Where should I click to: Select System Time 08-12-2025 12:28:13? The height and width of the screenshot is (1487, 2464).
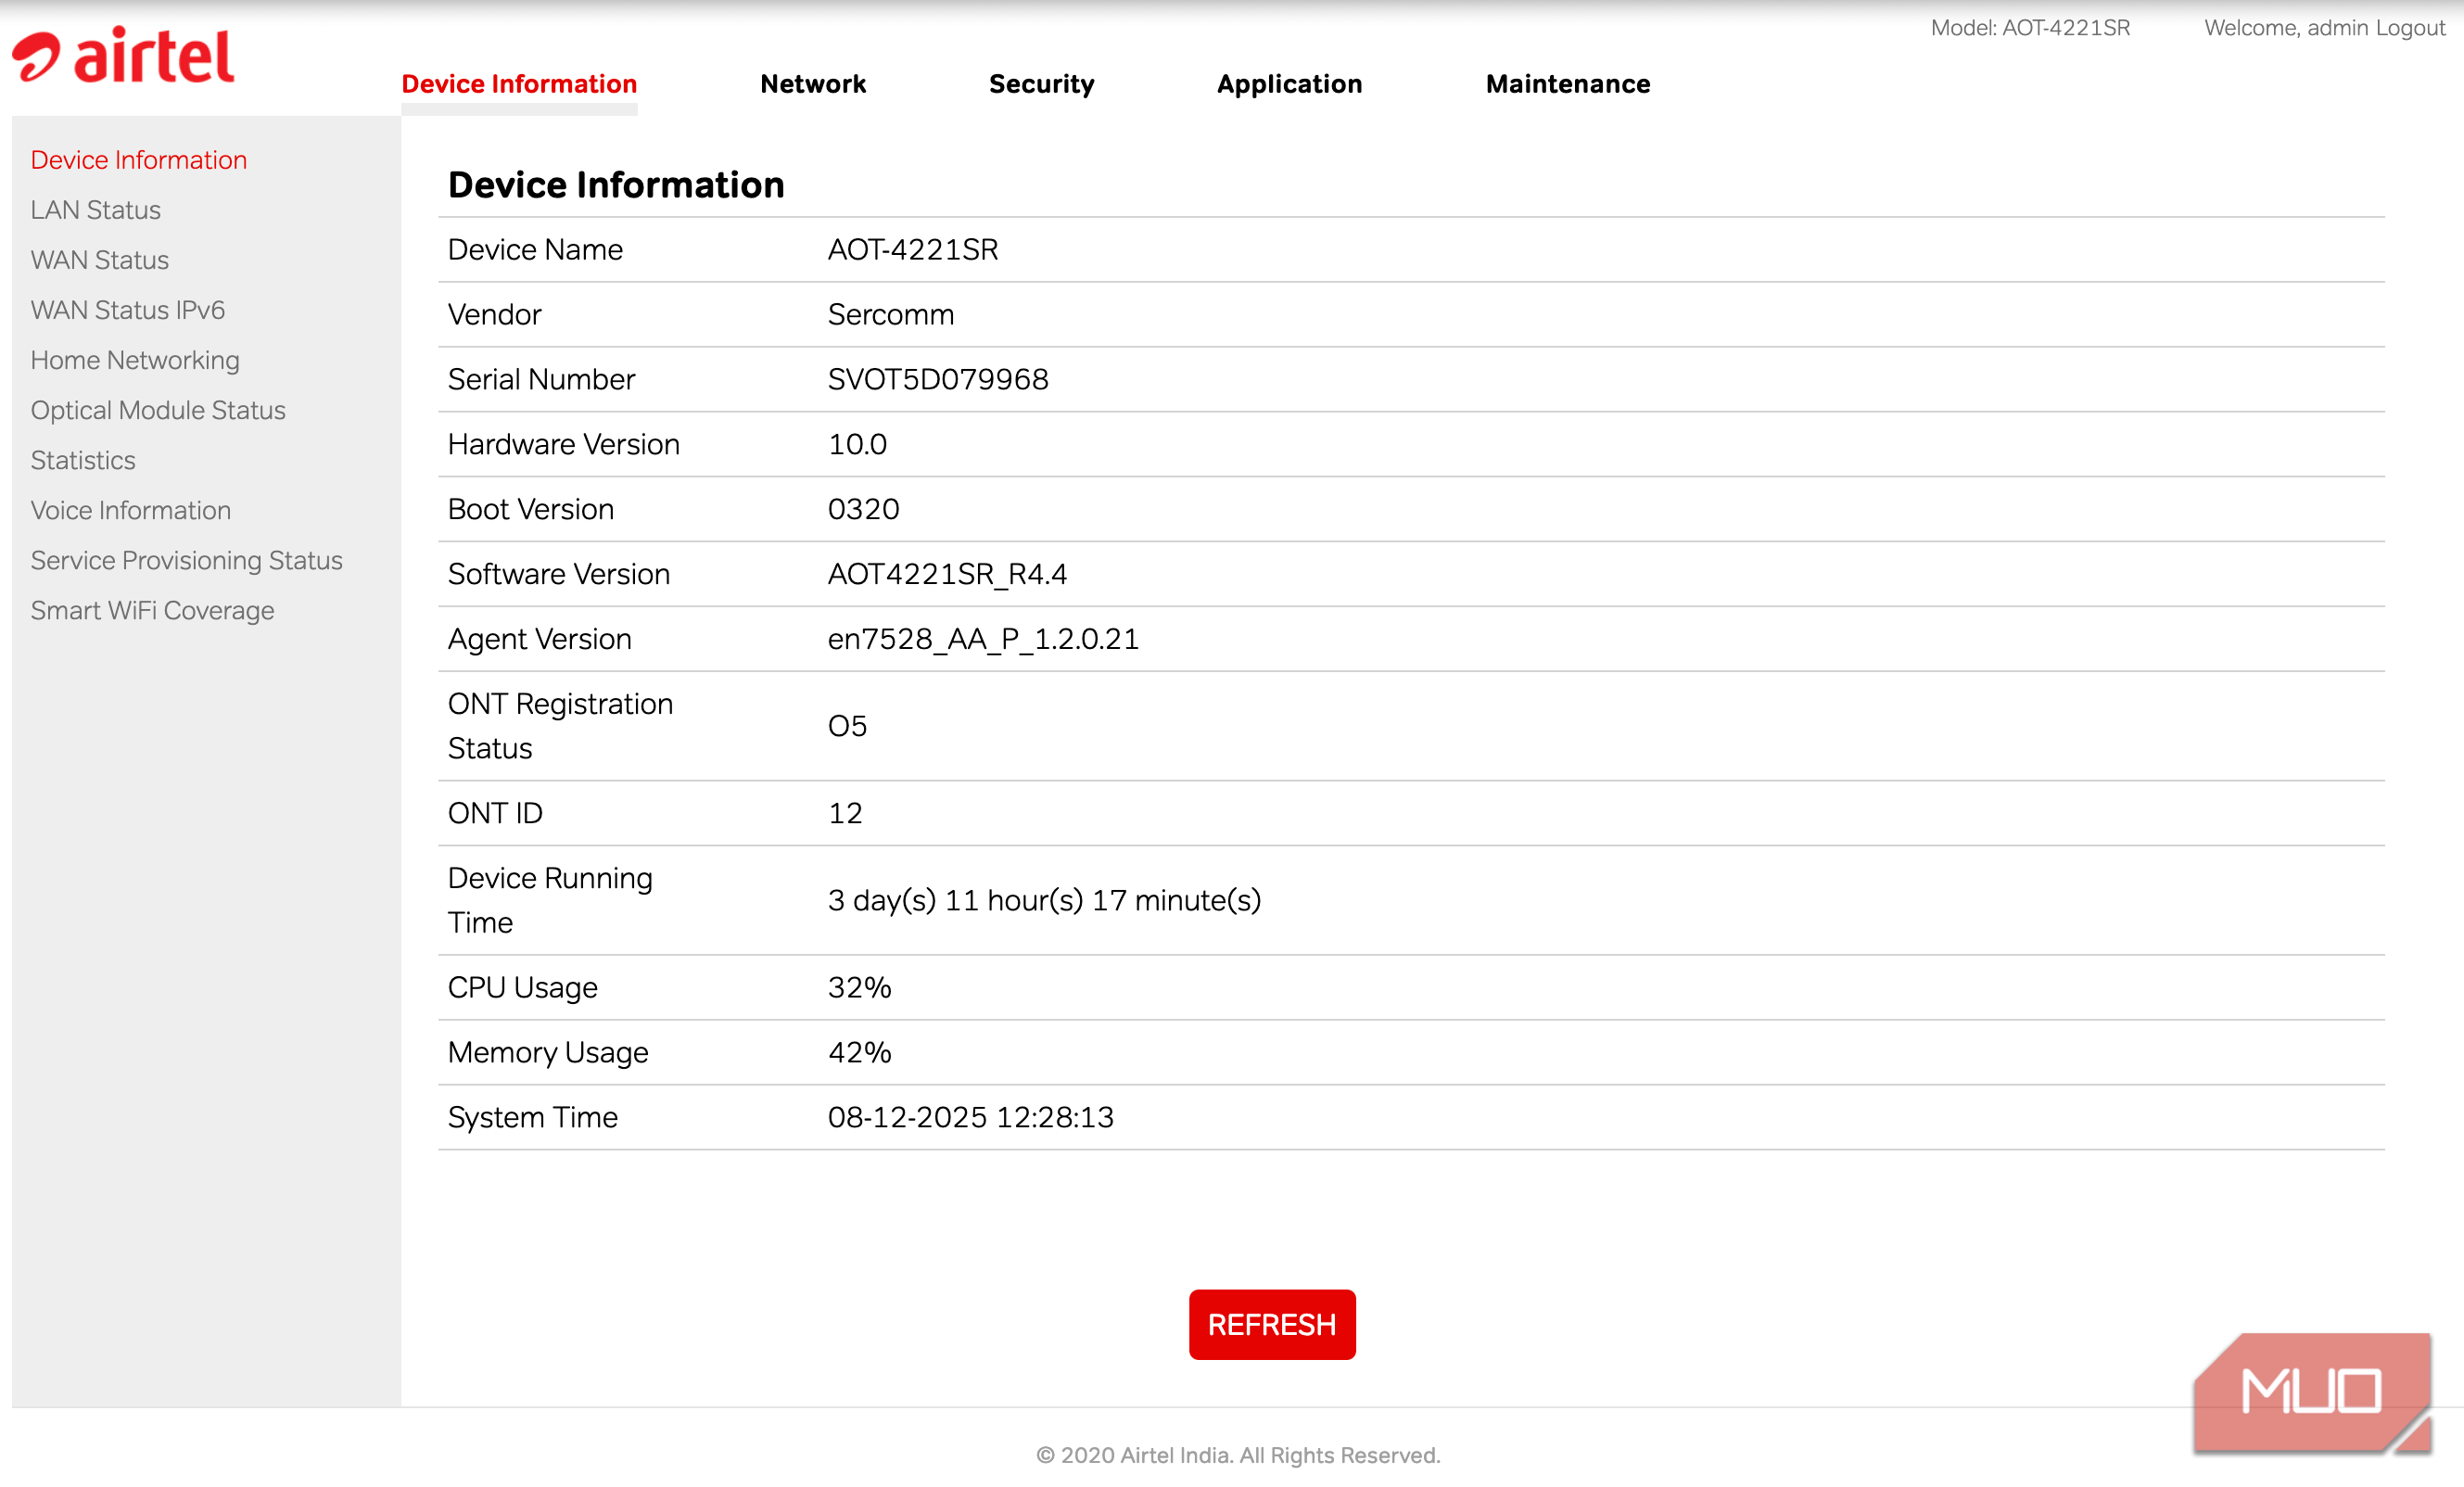970,1117
